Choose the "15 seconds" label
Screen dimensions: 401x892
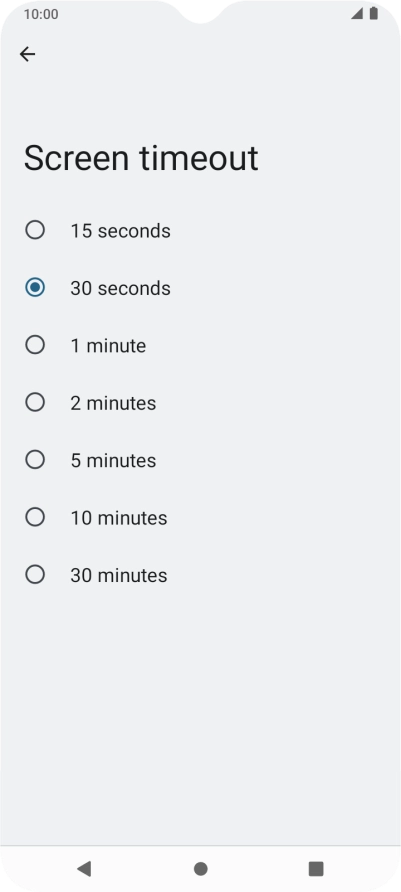point(120,231)
